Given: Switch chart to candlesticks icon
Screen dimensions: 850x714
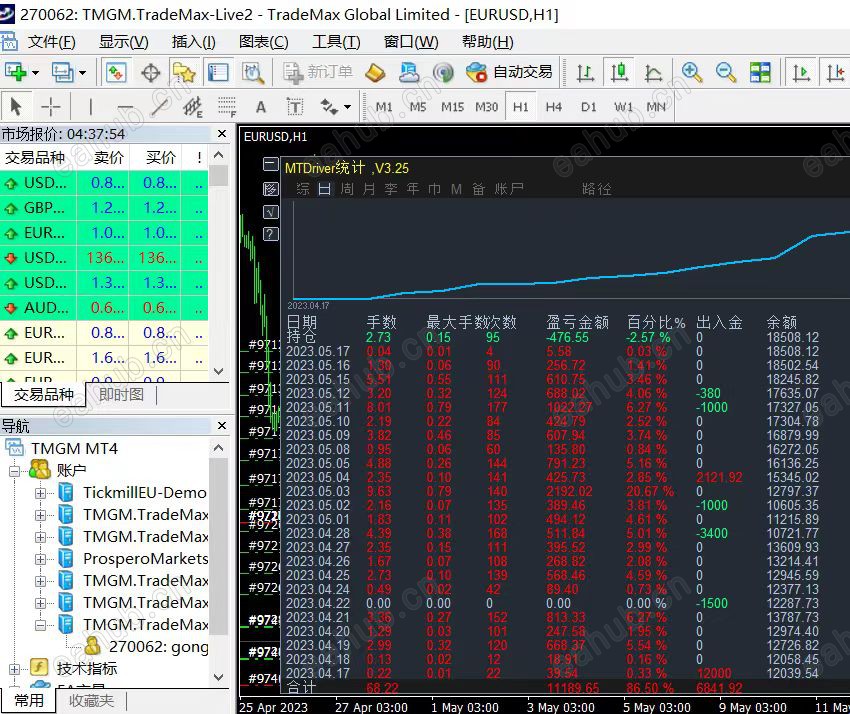Looking at the screenshot, I should tap(619, 72).
